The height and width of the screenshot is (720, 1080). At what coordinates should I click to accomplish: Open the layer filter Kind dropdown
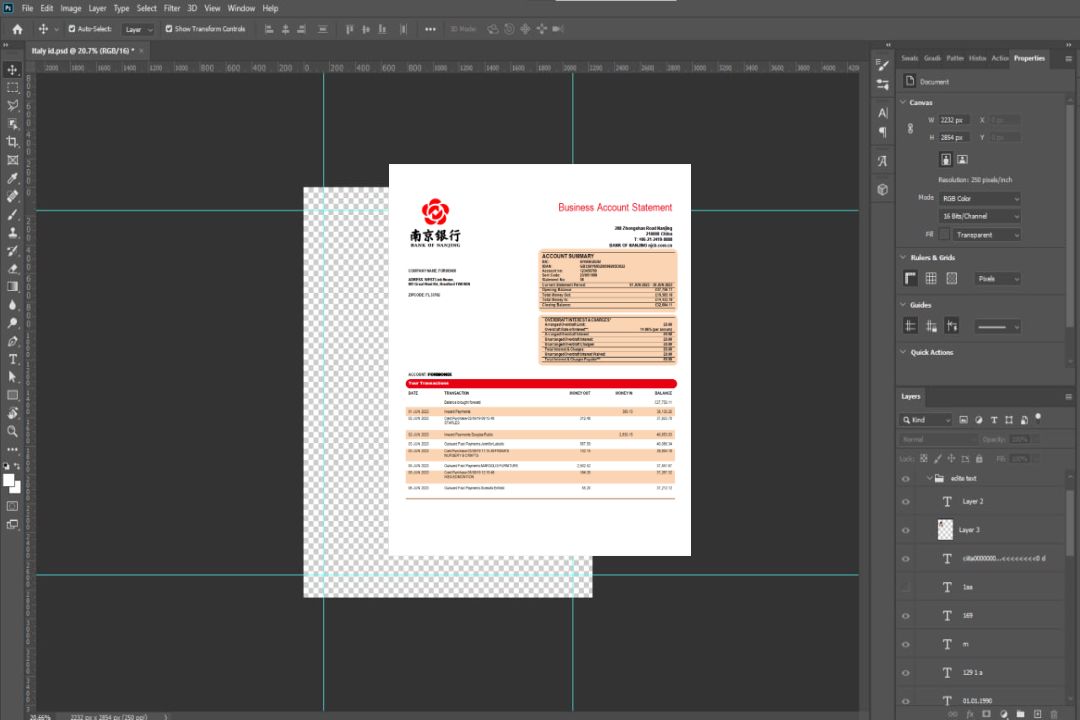point(926,420)
